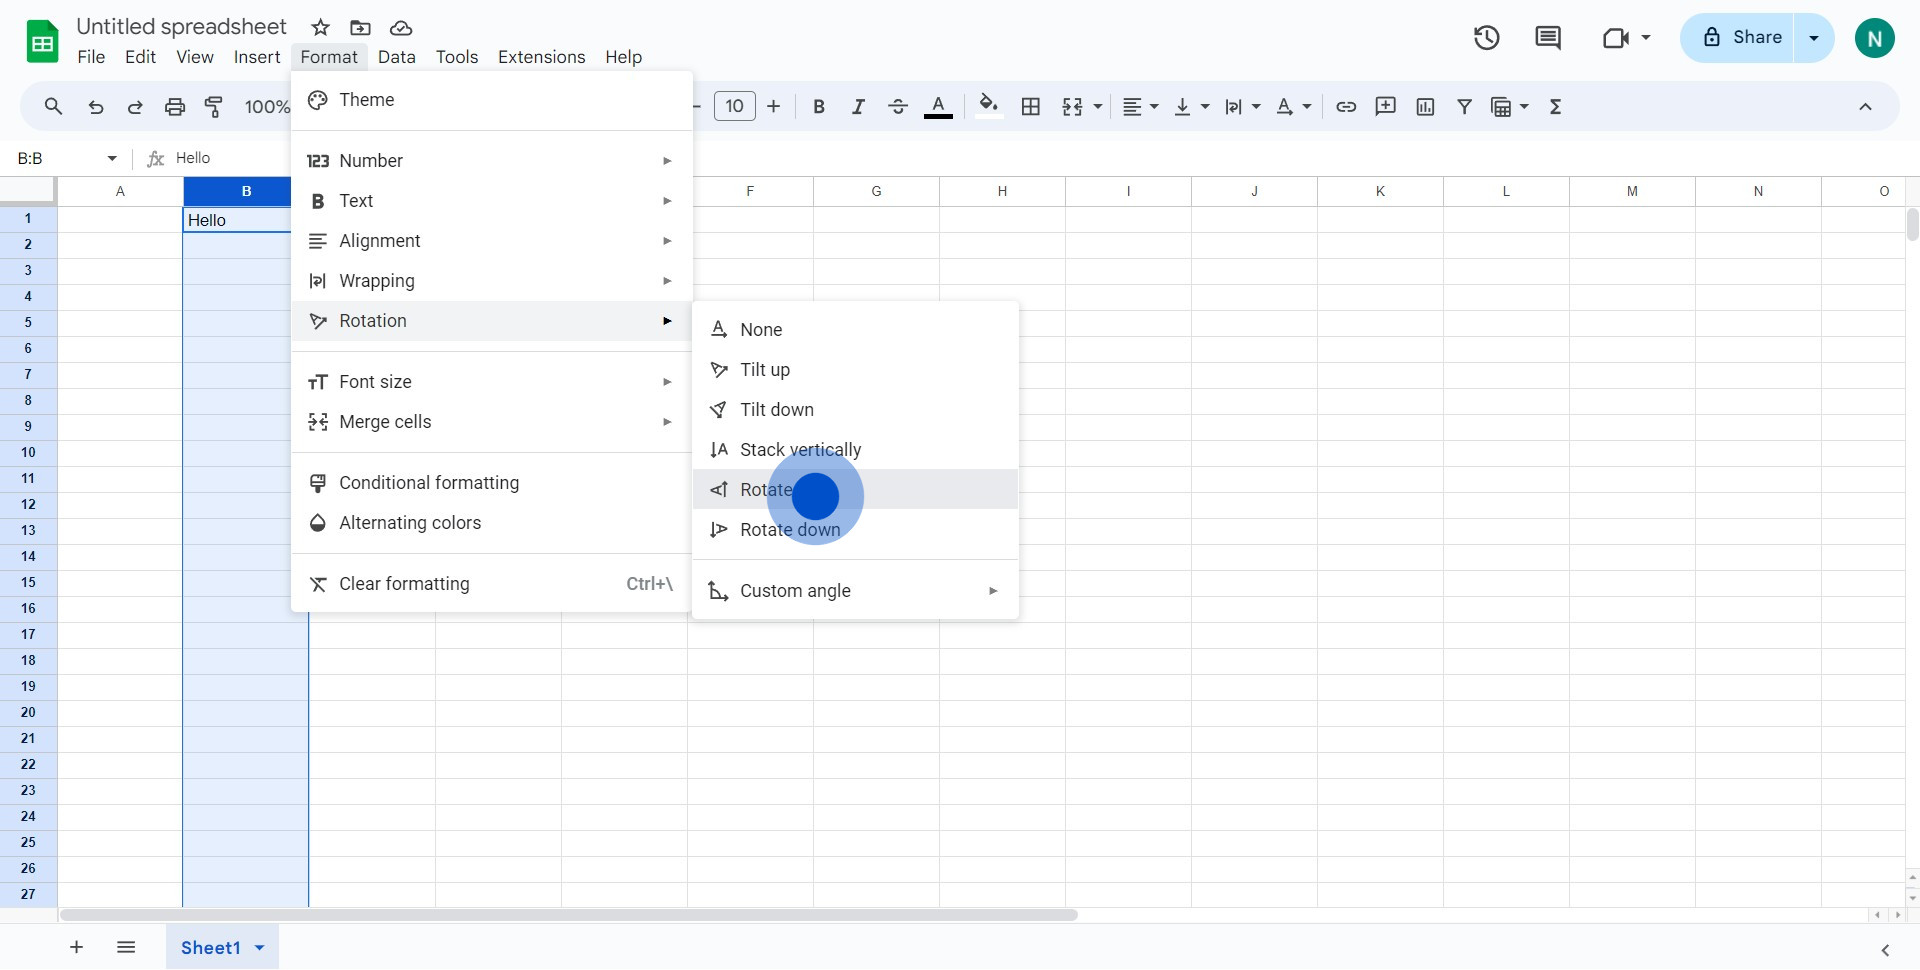
Task: Choose Conditional formatting from Format menu
Action: (x=429, y=483)
